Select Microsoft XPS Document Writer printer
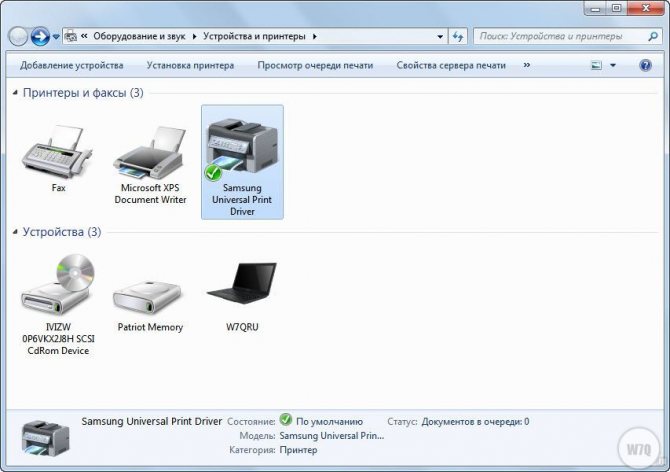Image resolution: width=670 pixels, height=472 pixels. click(x=150, y=152)
